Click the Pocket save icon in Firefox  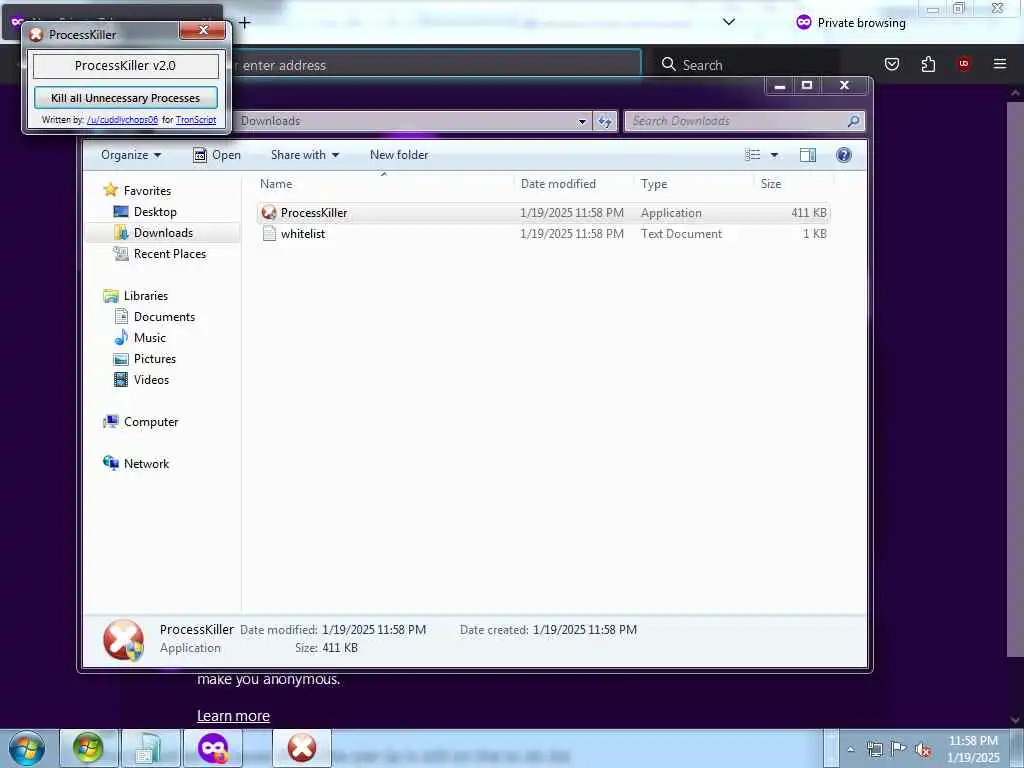891,64
